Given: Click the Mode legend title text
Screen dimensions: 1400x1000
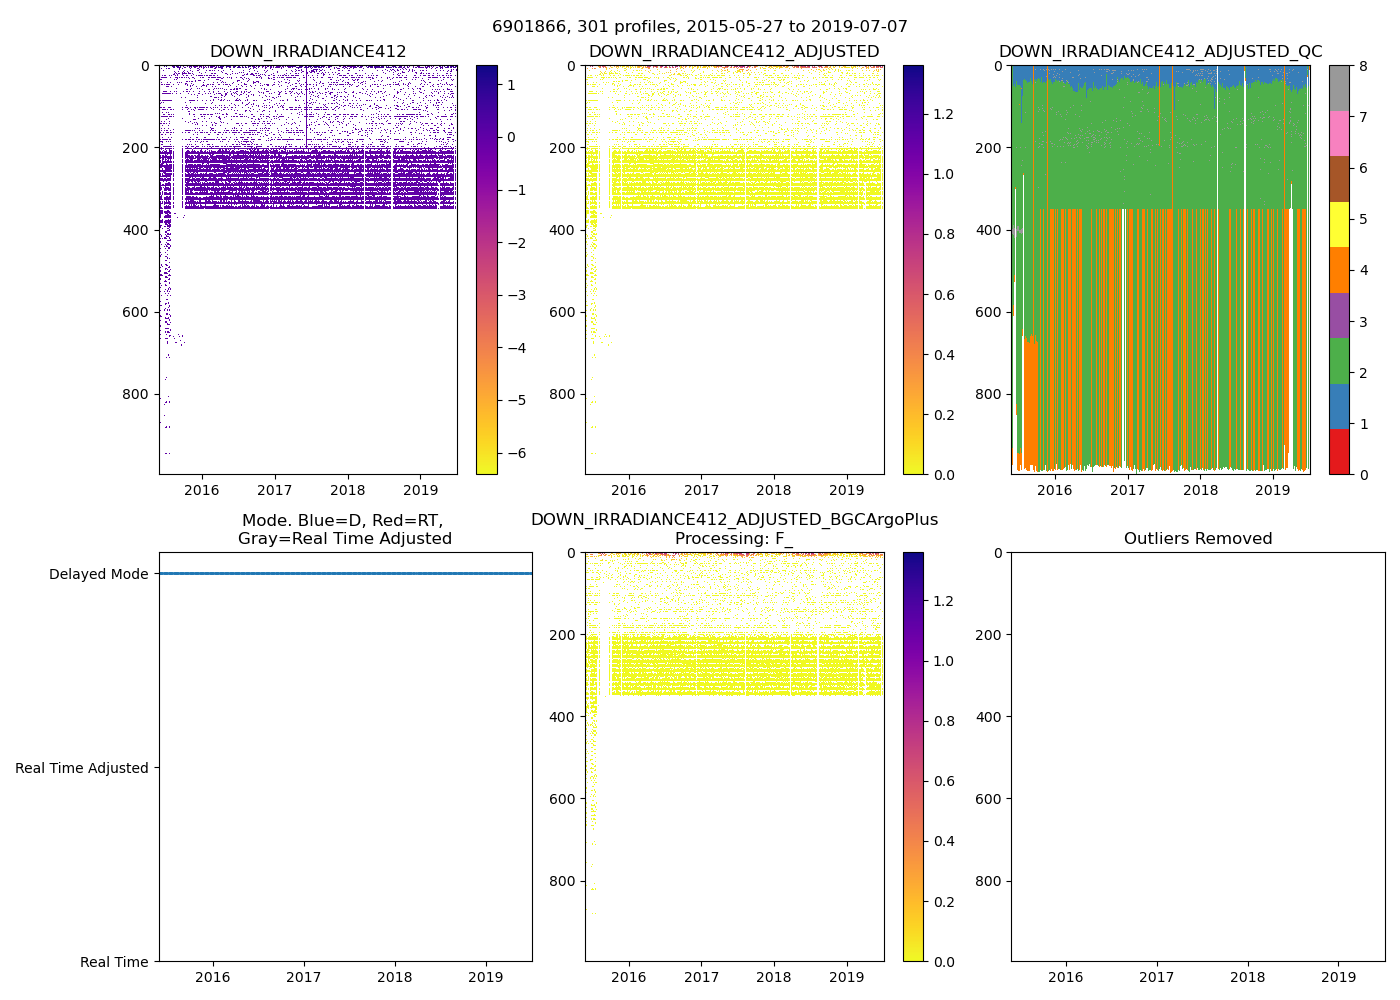Looking at the screenshot, I should 344,530.
